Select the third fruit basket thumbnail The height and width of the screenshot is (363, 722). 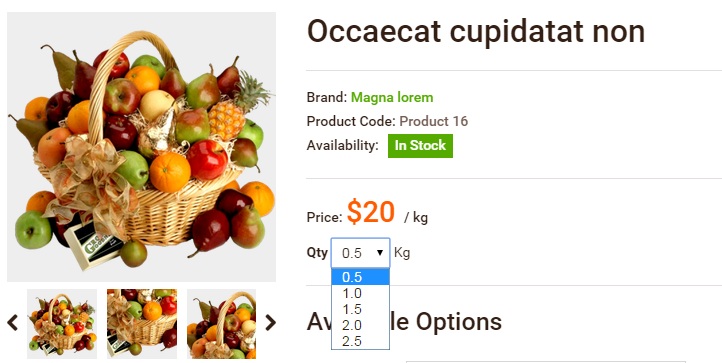click(221, 324)
